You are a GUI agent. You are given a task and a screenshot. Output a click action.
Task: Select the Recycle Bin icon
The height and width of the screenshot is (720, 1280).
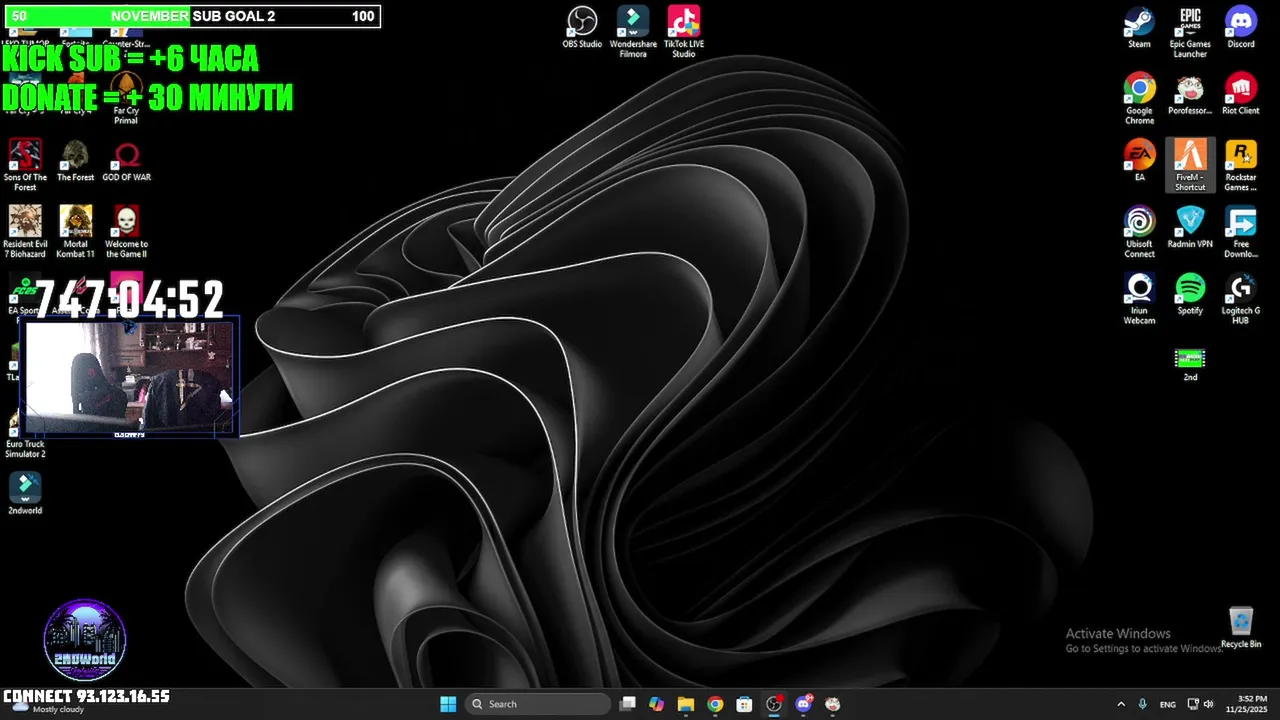click(1241, 627)
